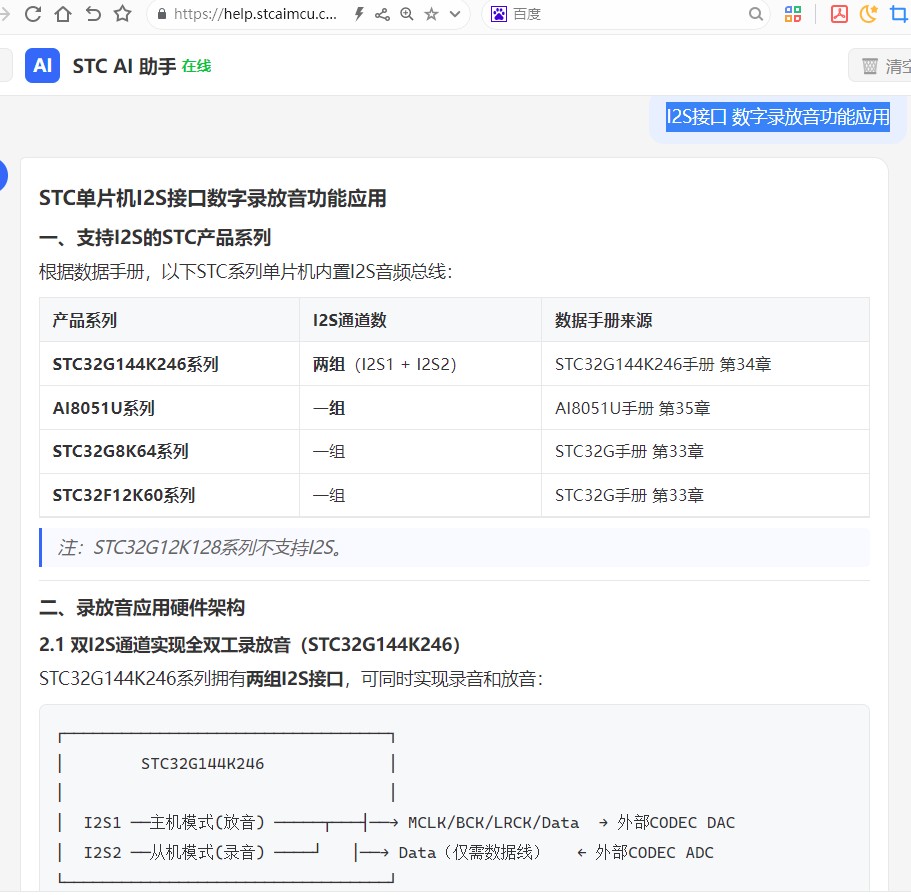Image resolution: width=911 pixels, height=895 pixels.
Task: Click the Baidu paw search engine icon
Action: [499, 14]
